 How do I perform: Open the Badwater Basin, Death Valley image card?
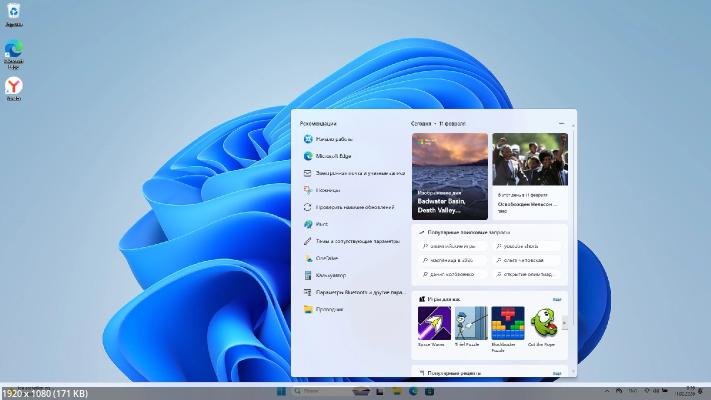pos(449,176)
